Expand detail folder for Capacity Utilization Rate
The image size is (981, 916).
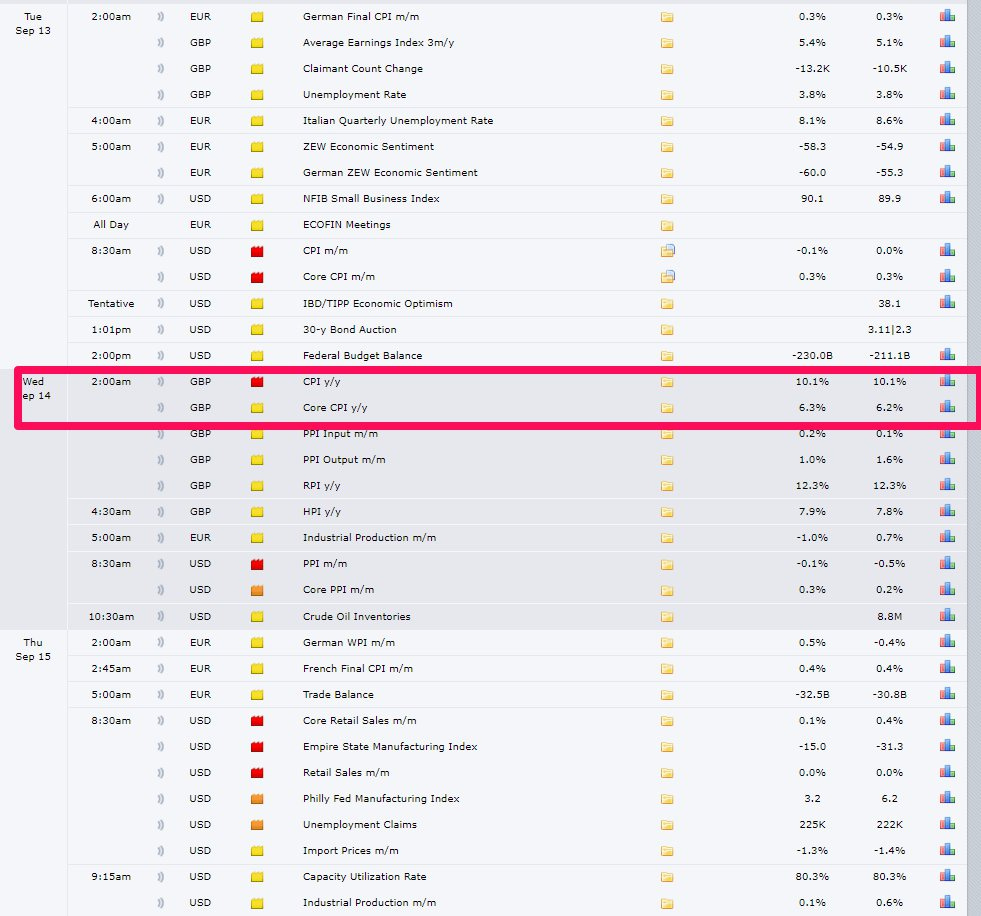click(667, 877)
